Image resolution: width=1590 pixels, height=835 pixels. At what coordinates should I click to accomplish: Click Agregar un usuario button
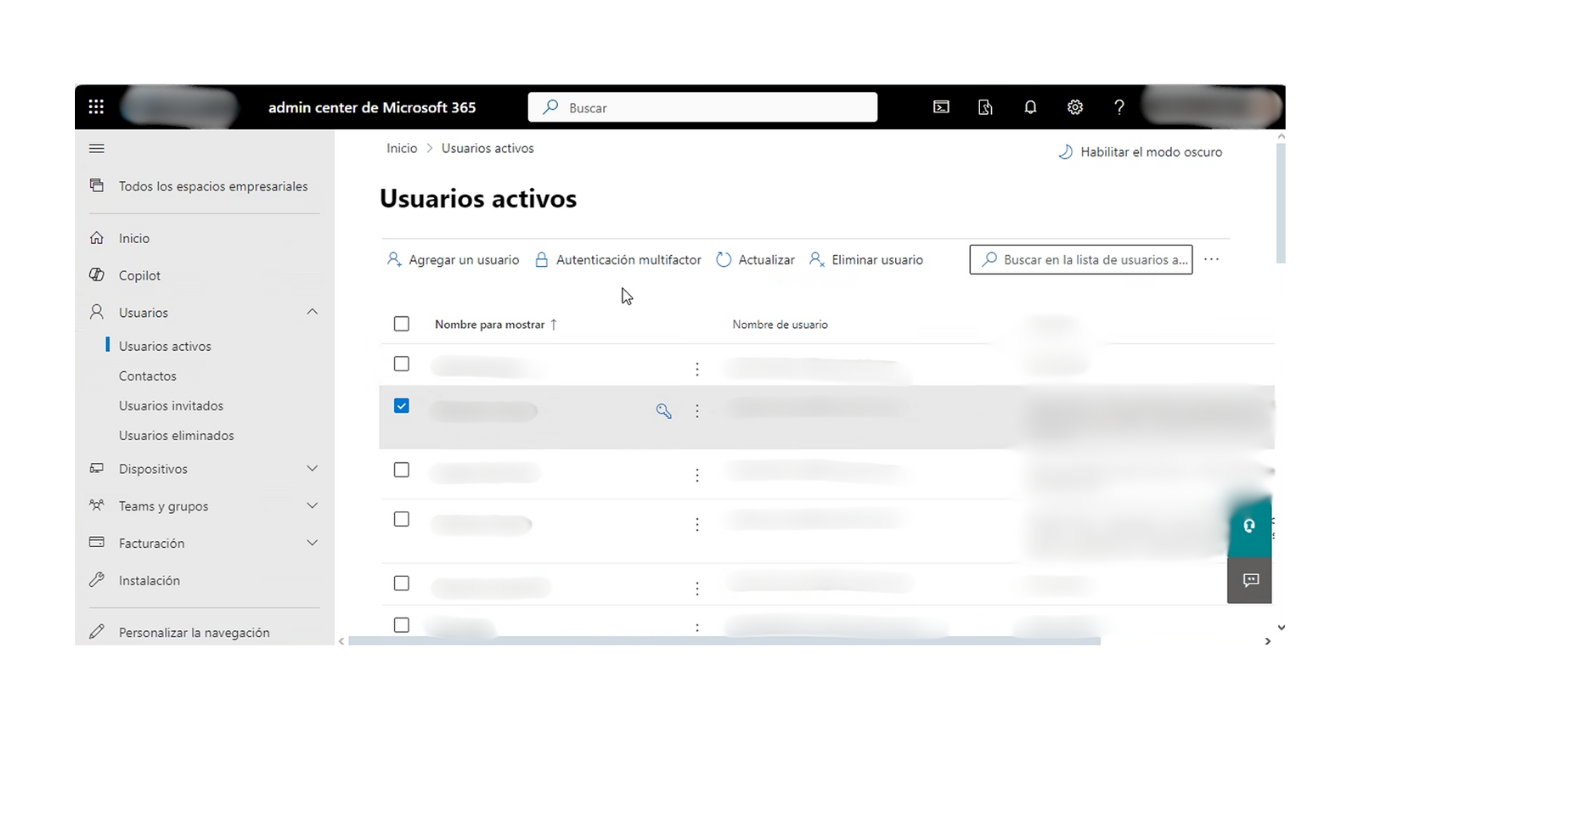pyautogui.click(x=453, y=260)
